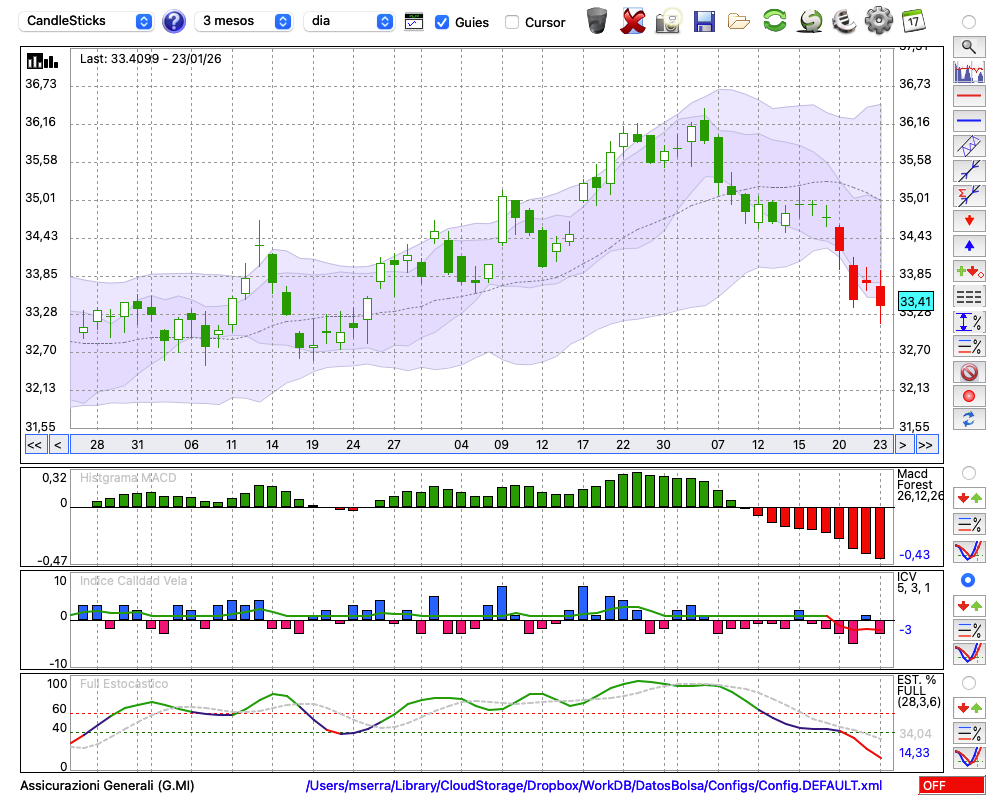Open the CandleSticks chart type dropdown

pyautogui.click(x=89, y=21)
